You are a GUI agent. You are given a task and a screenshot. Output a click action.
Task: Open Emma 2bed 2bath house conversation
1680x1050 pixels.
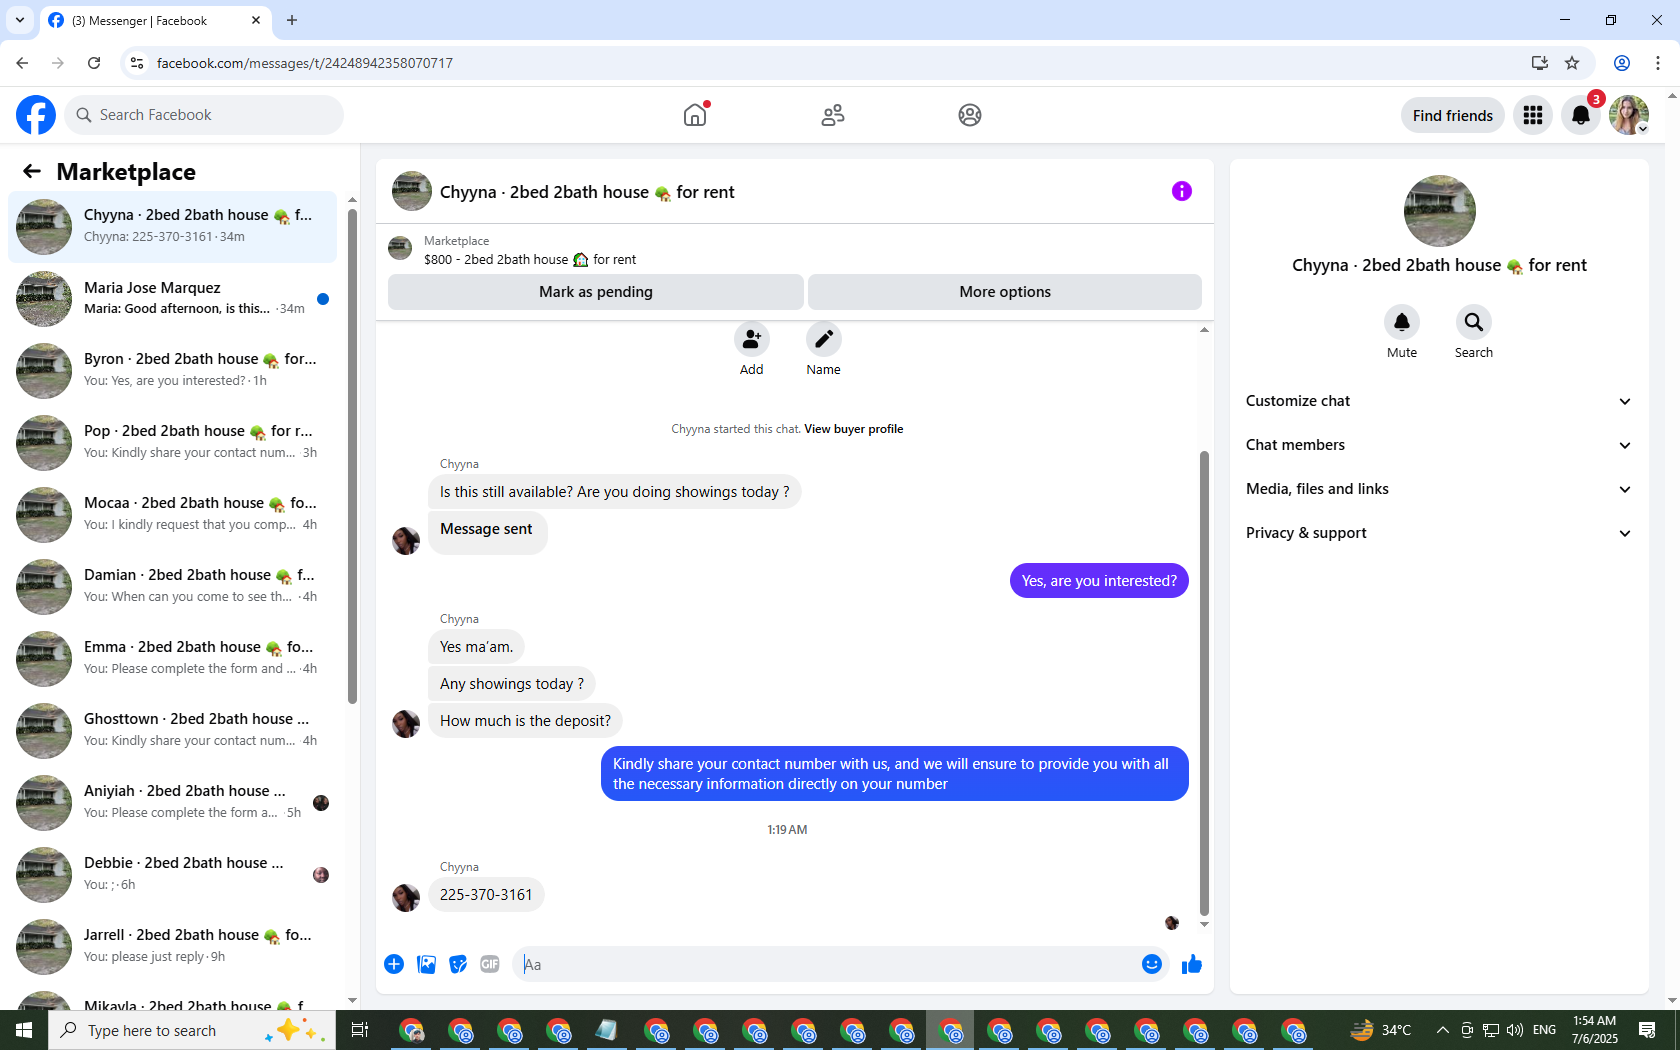tap(173, 659)
